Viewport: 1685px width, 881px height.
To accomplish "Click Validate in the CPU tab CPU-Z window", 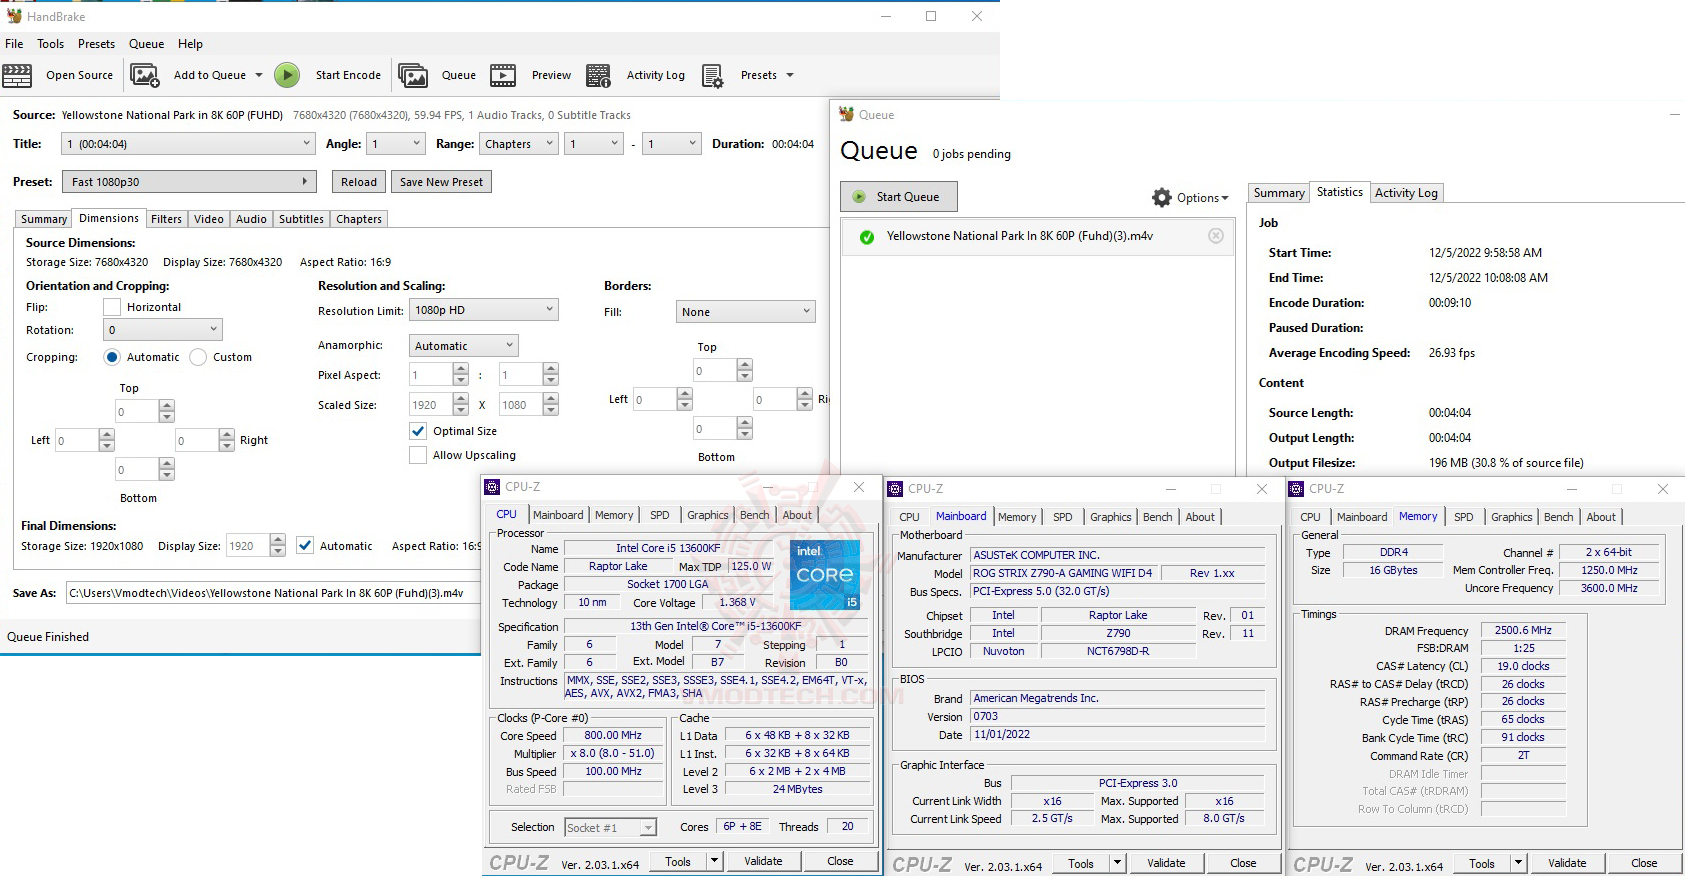I will [x=763, y=861].
